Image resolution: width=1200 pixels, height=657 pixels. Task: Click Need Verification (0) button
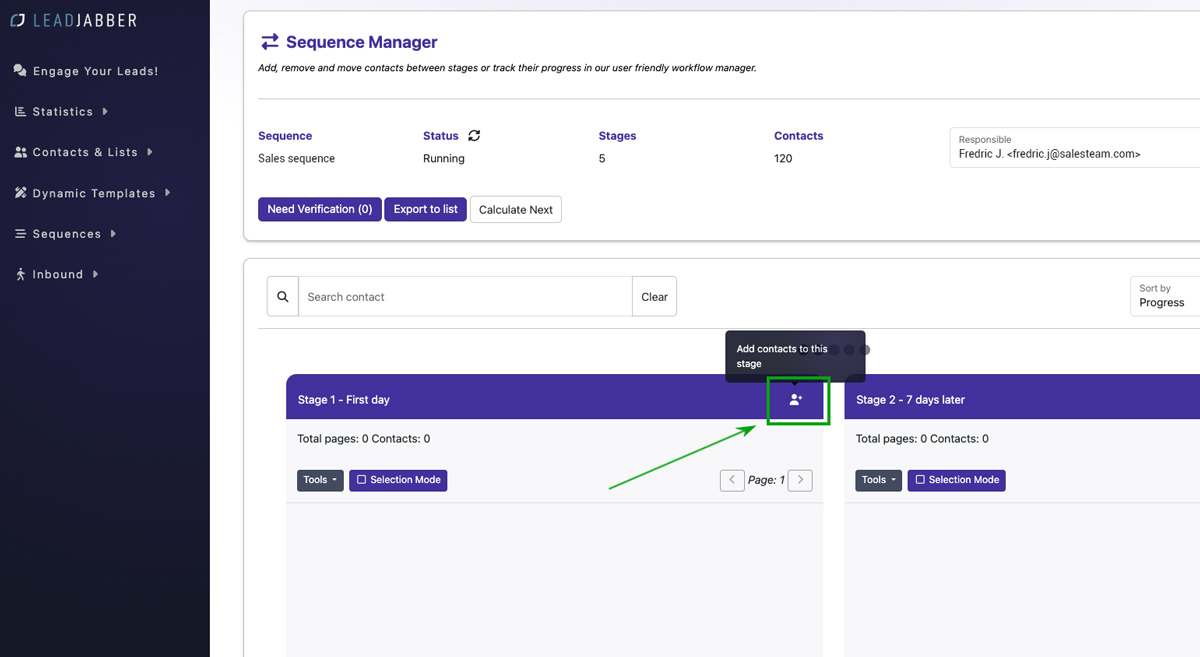coord(320,209)
